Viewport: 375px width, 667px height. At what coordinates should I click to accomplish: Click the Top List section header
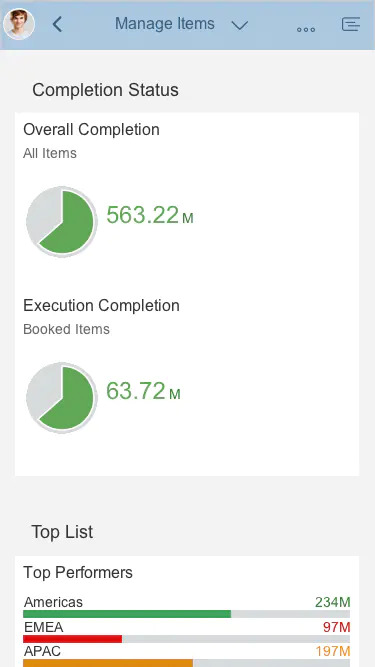click(x=62, y=532)
